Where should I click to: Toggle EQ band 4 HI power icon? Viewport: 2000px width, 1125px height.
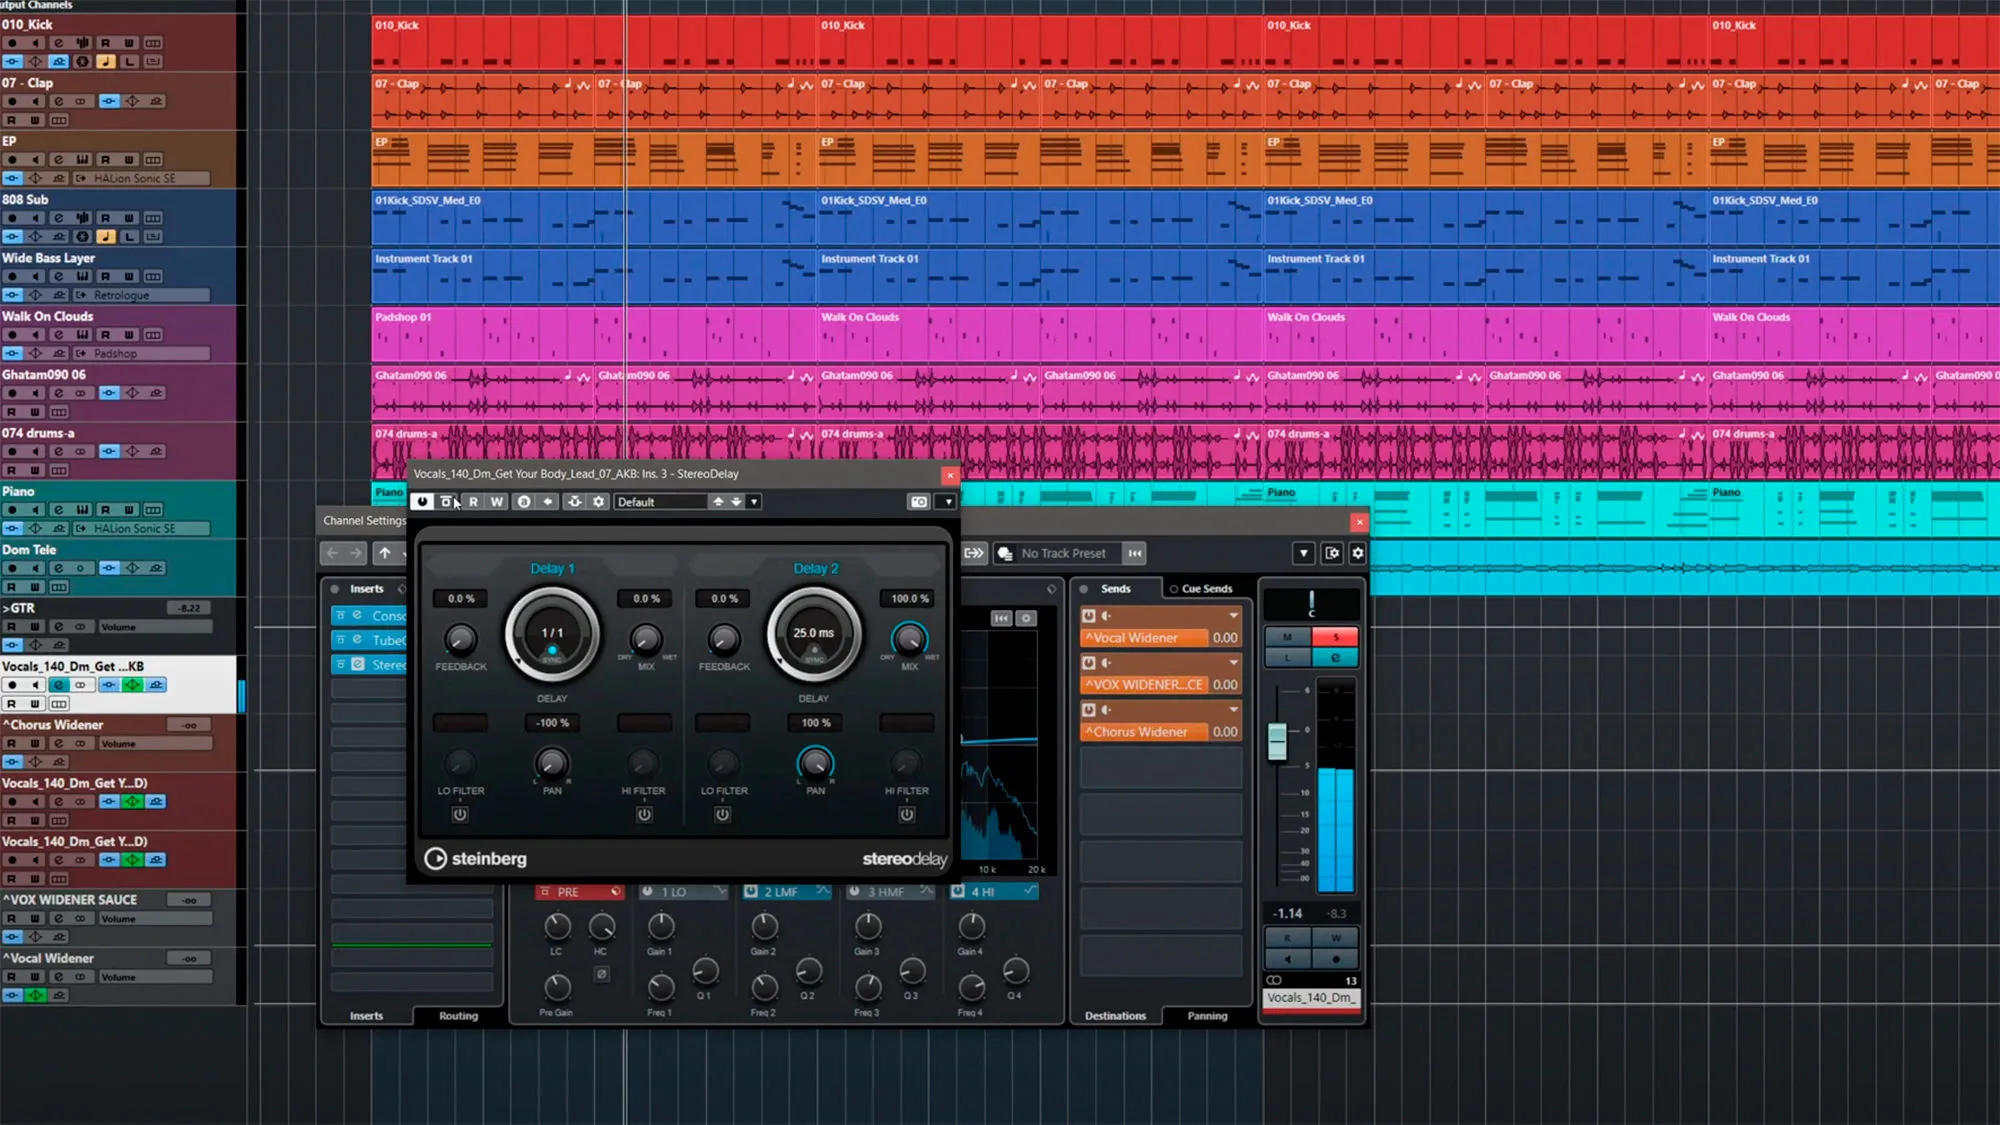tap(958, 891)
